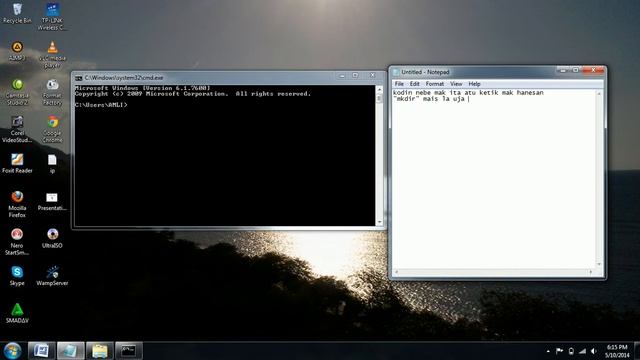Select the WampServer desktop icon

(x=52, y=276)
